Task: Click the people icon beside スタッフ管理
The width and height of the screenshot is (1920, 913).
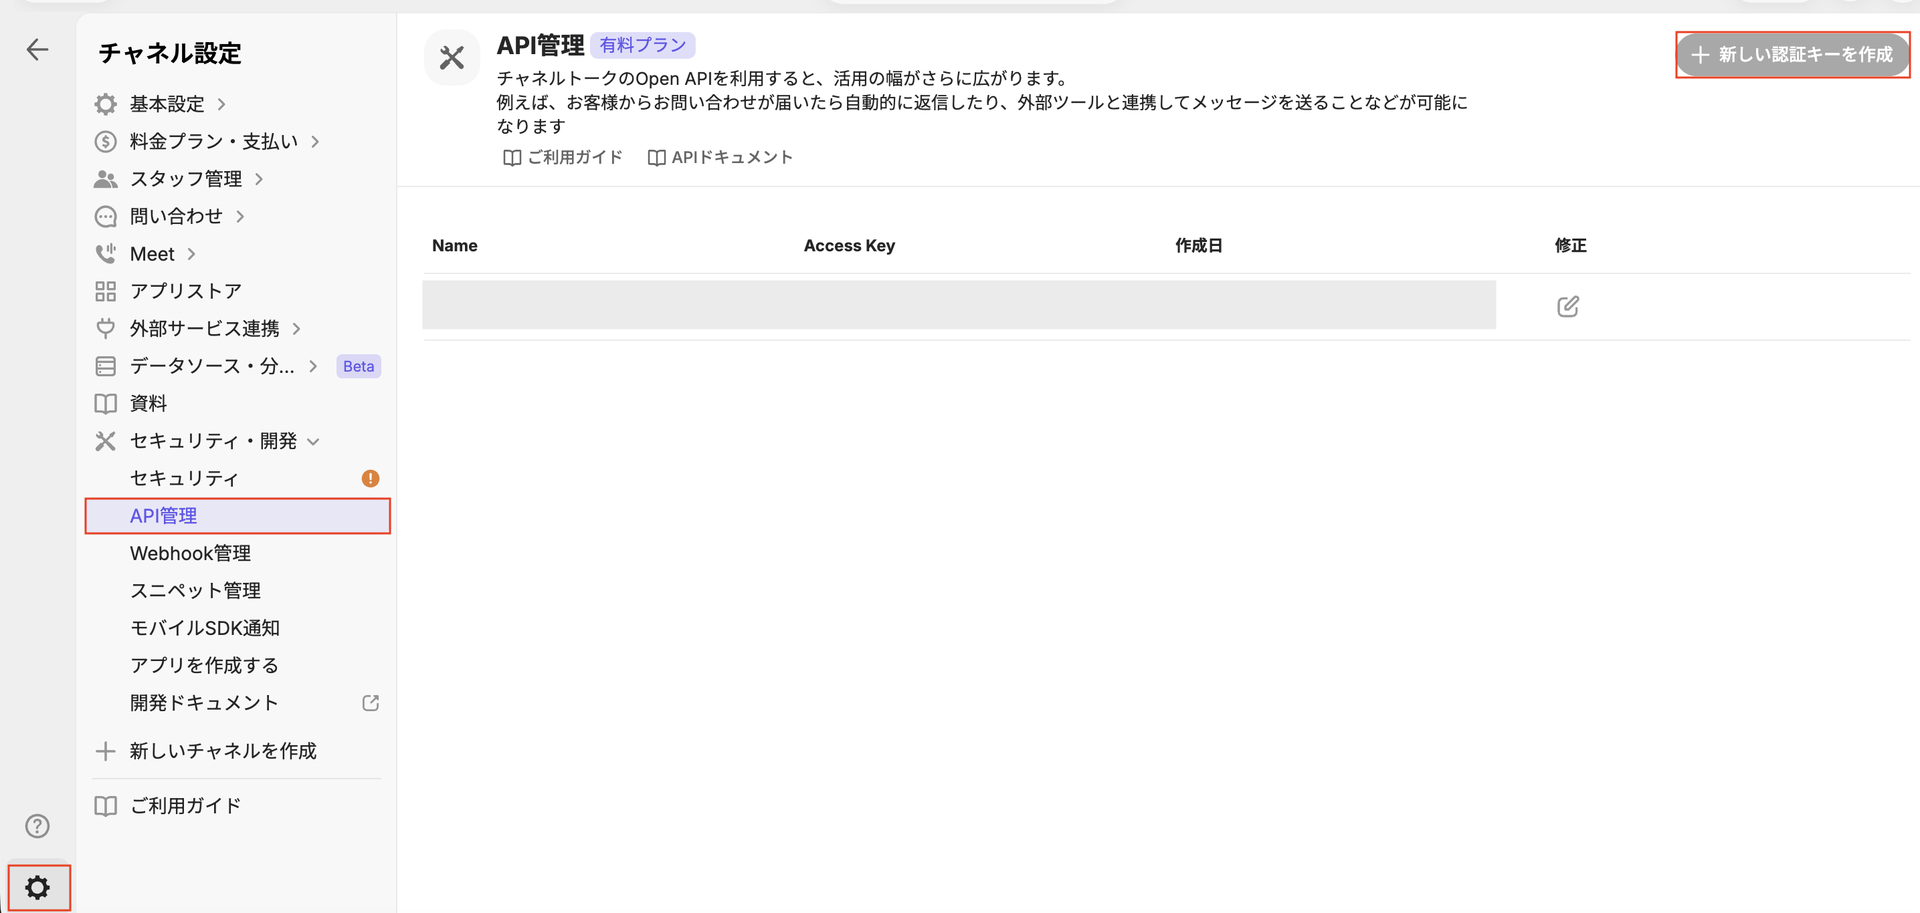Action: point(105,179)
